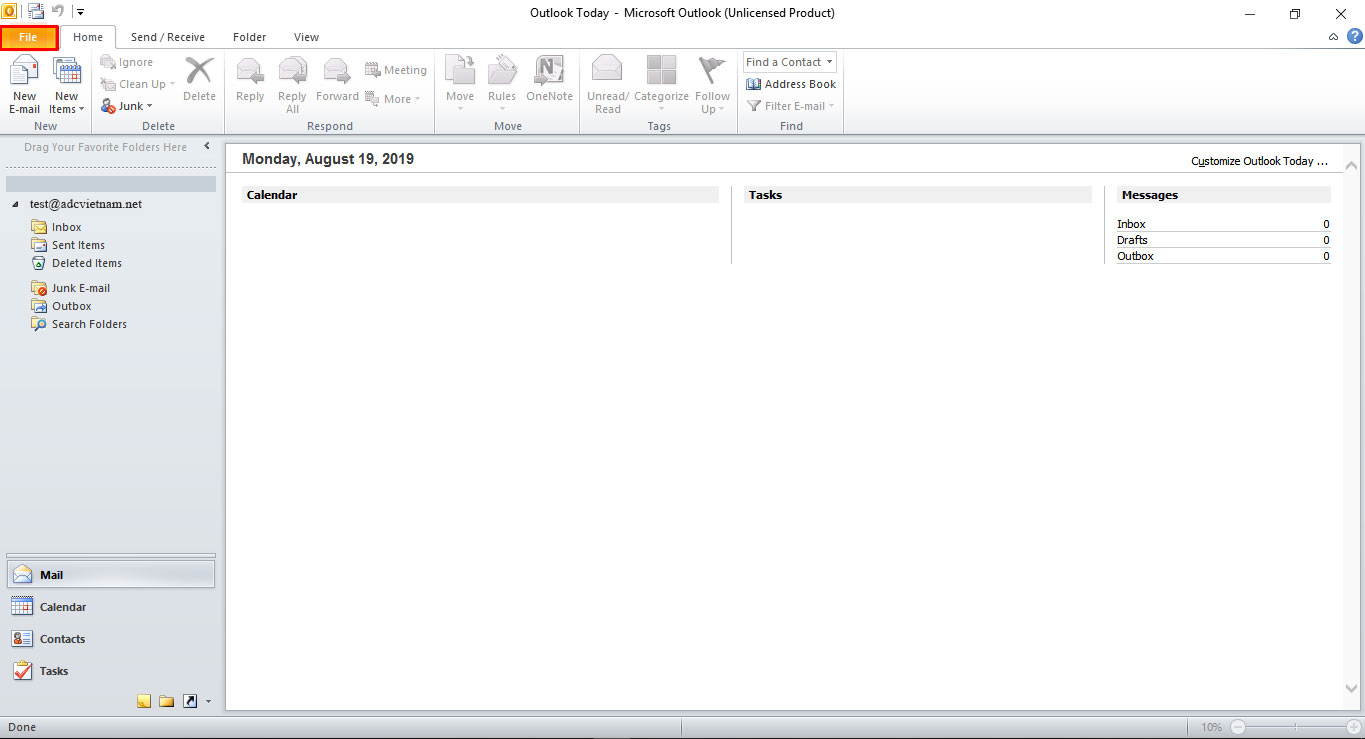
Task: Open the Follow Up flag menu
Action: click(713, 85)
